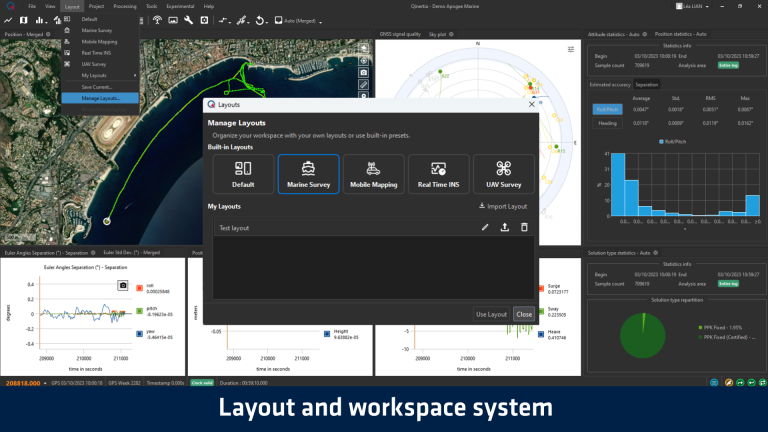Take a map snapshot with camera icon

(363, 72)
